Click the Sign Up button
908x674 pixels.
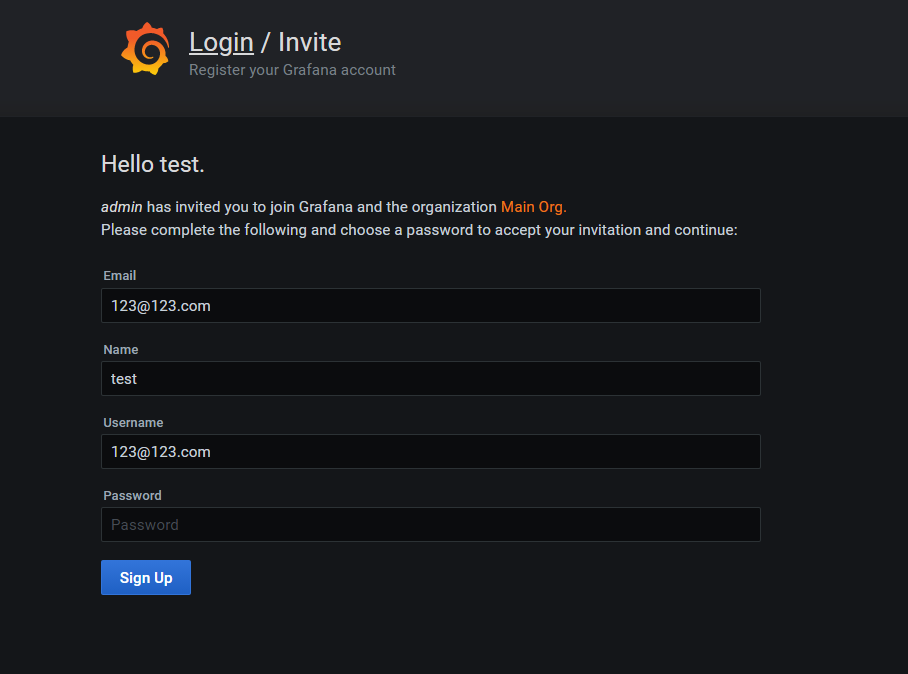click(x=145, y=577)
